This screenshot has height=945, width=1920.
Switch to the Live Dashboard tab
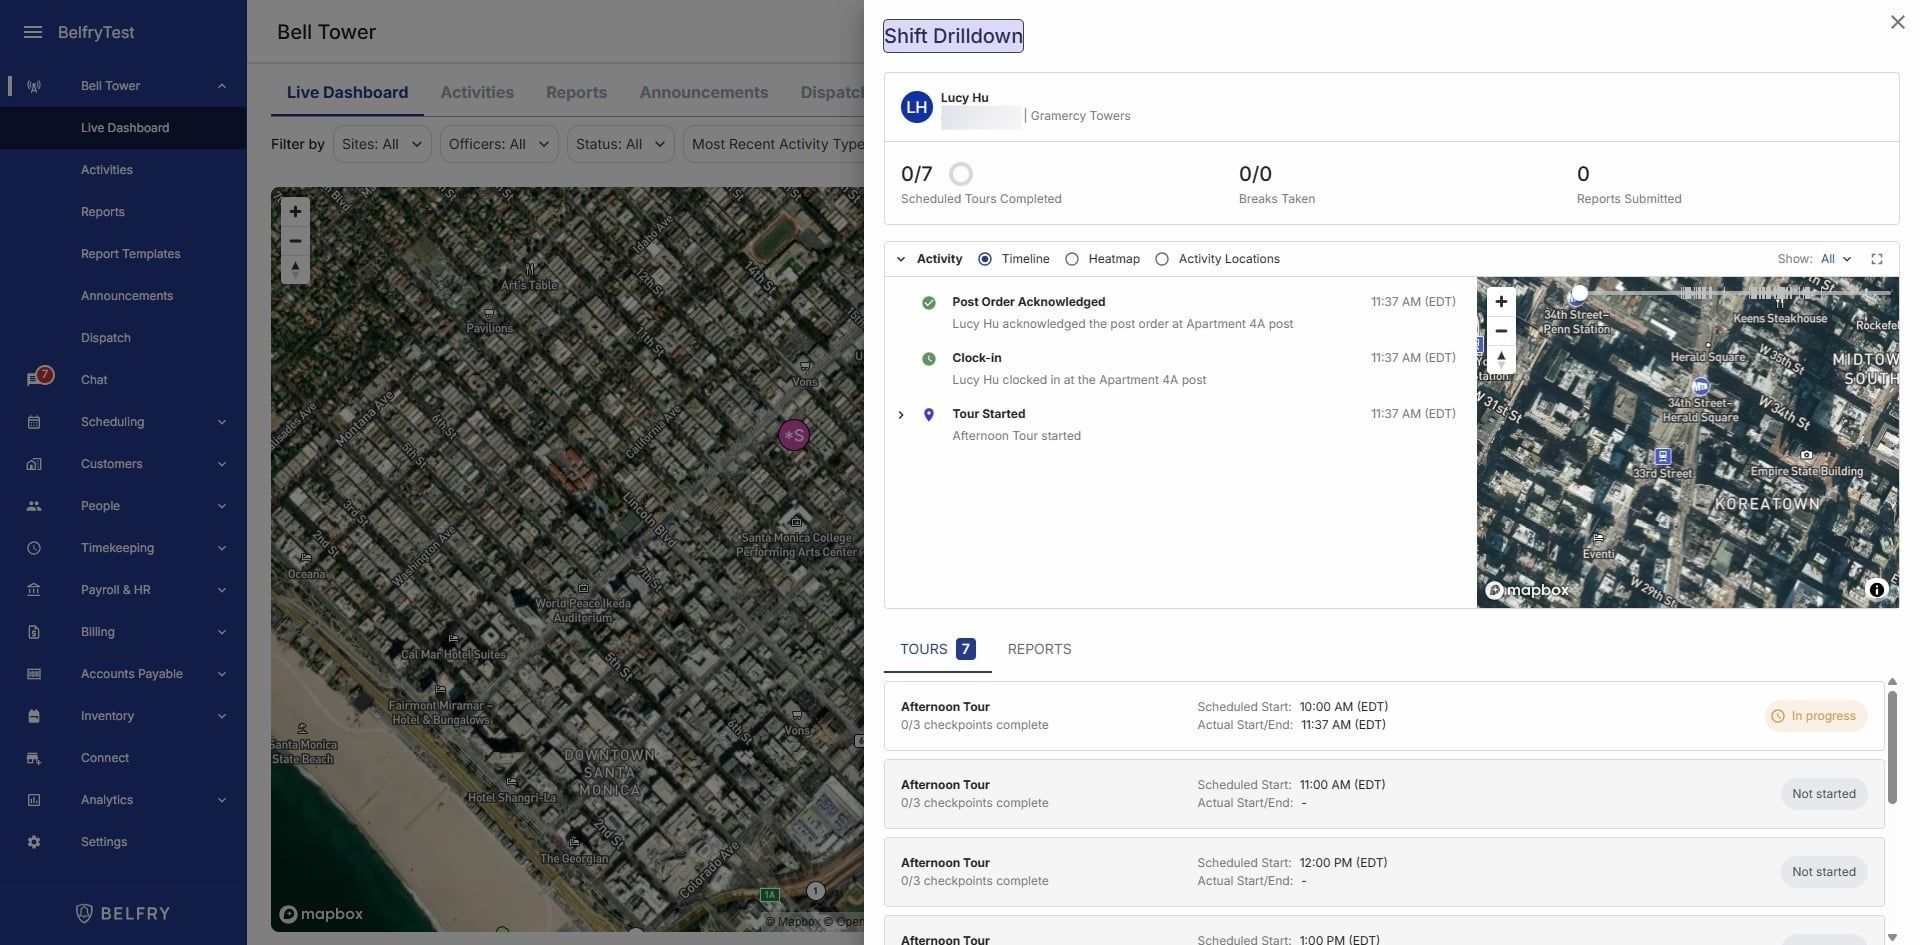point(347,92)
